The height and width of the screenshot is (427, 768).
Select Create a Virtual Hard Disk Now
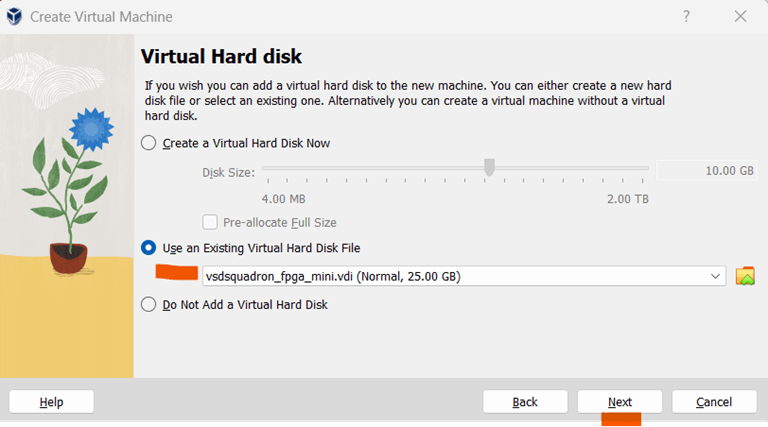coord(149,143)
